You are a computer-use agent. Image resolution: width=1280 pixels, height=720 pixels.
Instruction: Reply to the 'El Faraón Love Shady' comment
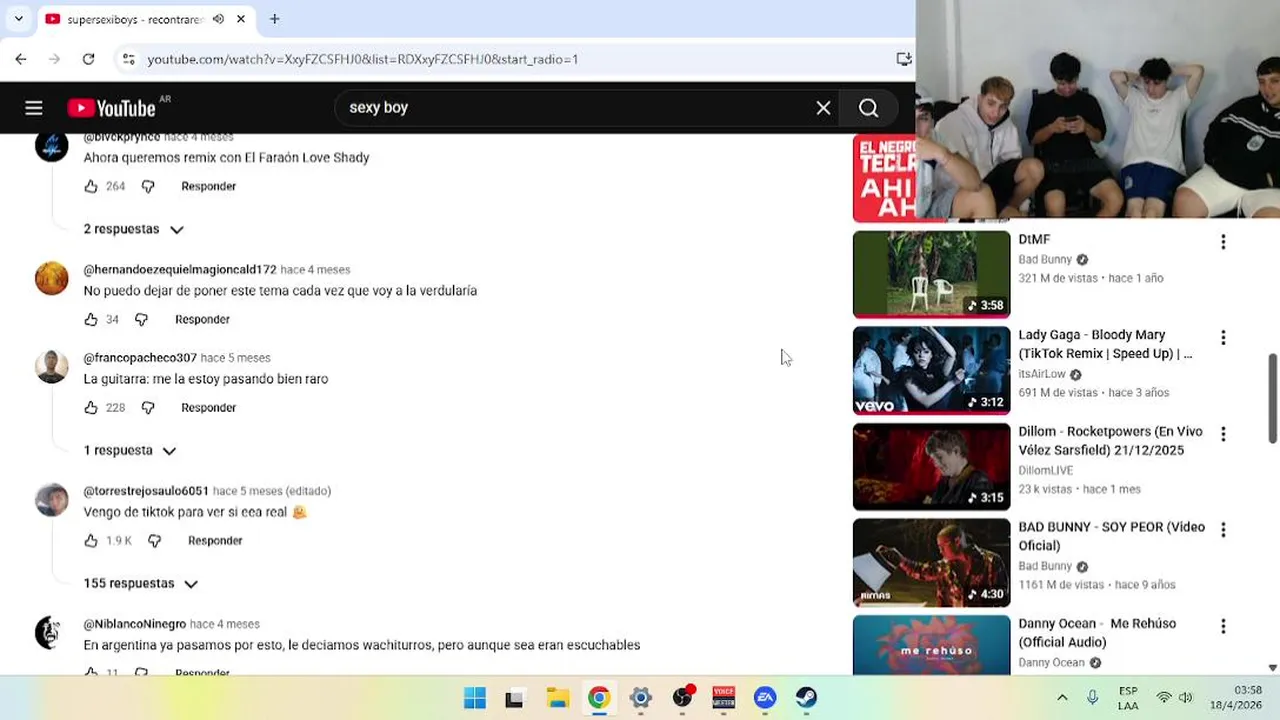point(208,186)
